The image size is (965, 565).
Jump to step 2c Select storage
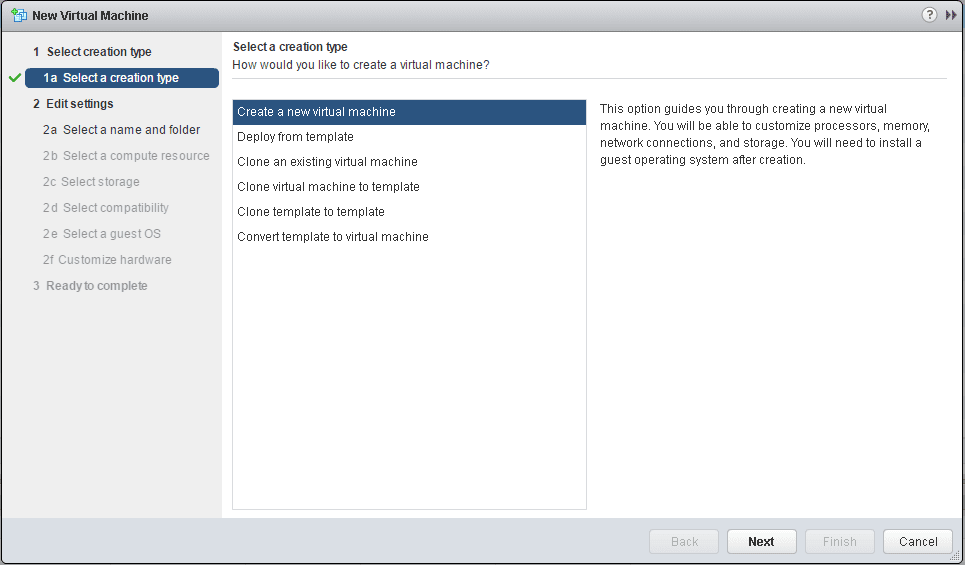pos(91,182)
